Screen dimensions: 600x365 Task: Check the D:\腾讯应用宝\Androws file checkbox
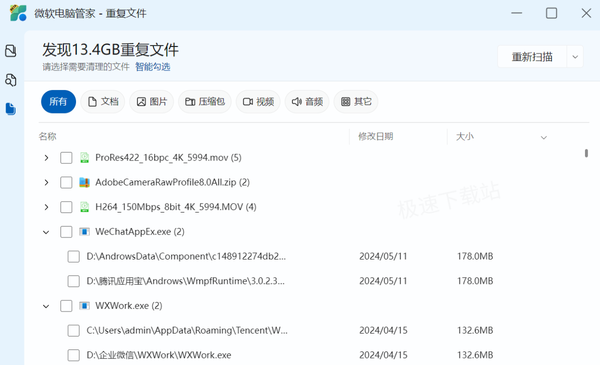point(73,281)
